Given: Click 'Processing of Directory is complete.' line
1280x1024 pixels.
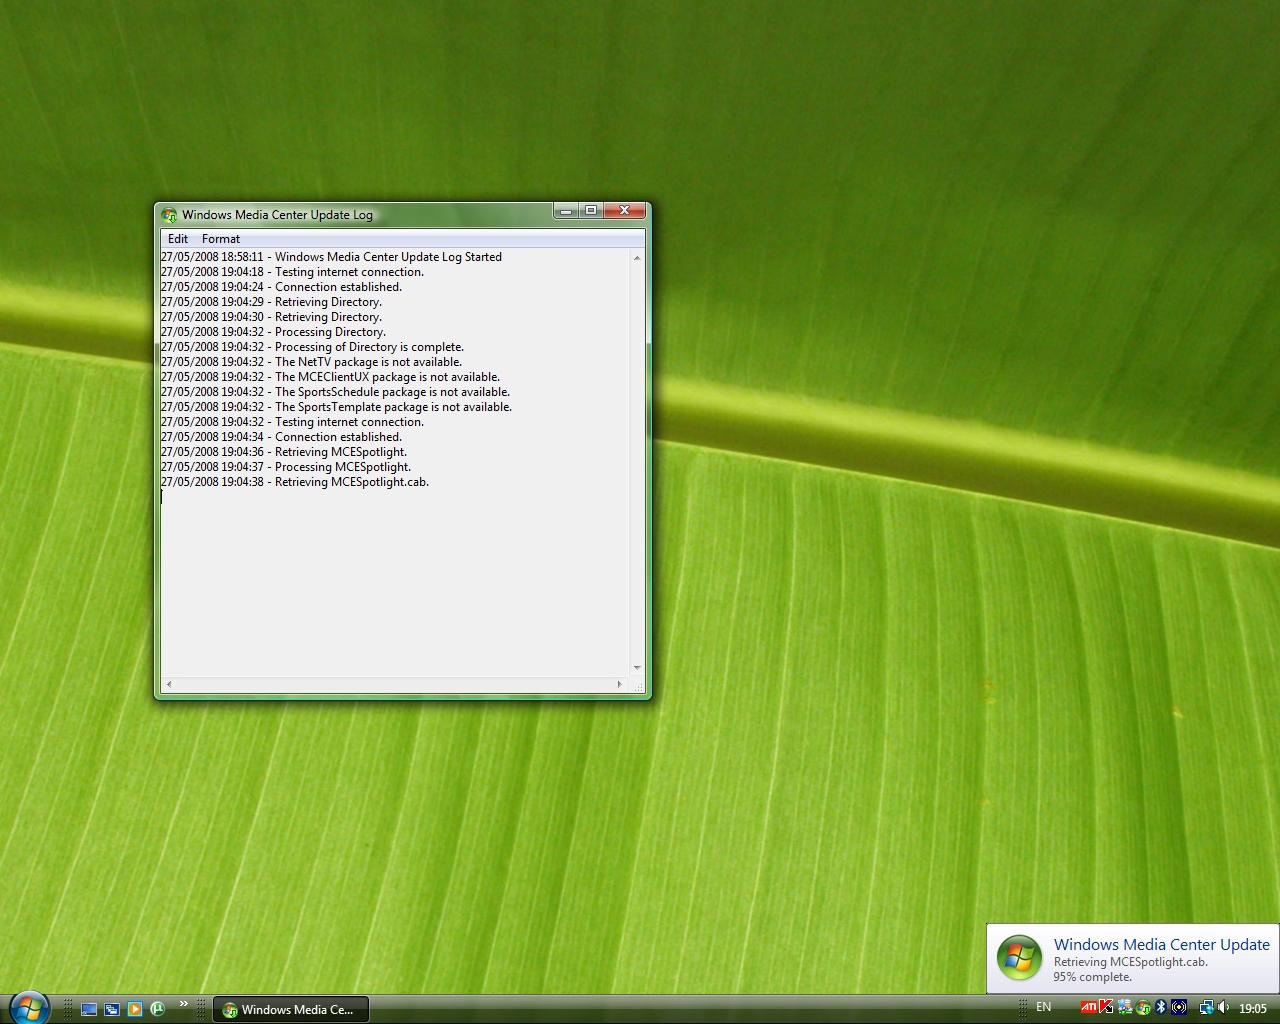Looking at the screenshot, I should (x=312, y=347).
